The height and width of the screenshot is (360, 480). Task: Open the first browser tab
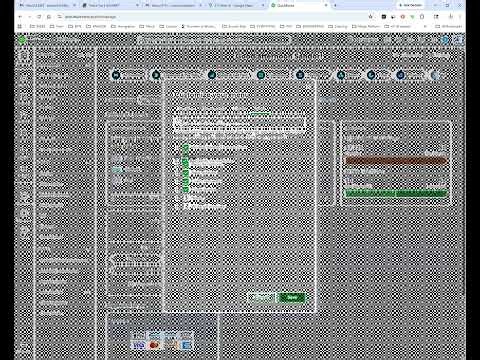click(47, 5)
